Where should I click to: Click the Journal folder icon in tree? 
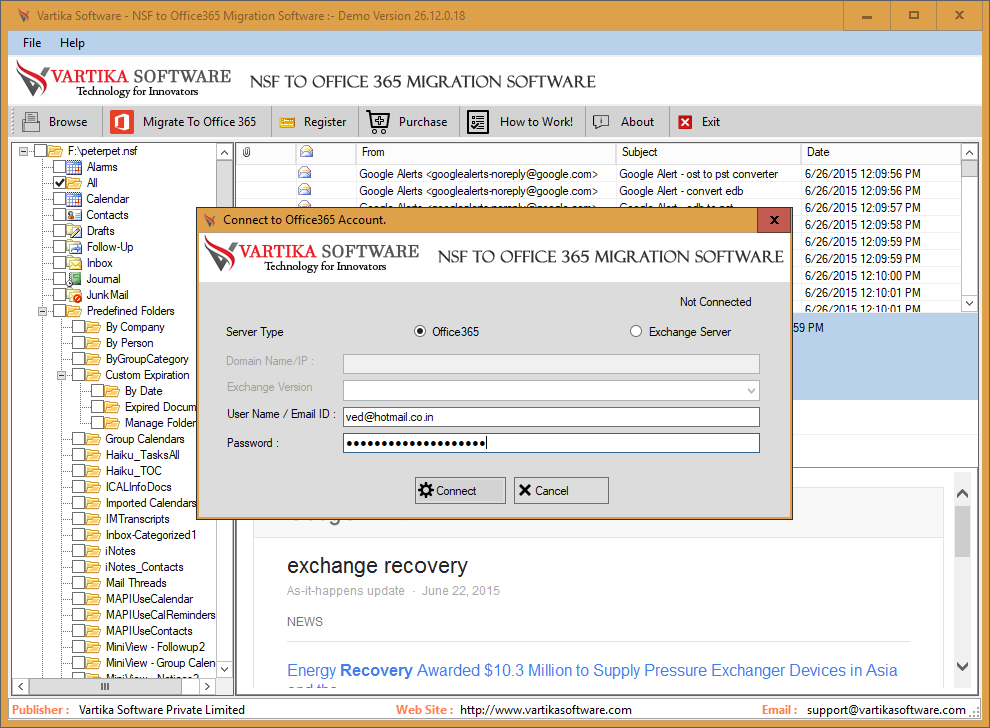[75, 279]
